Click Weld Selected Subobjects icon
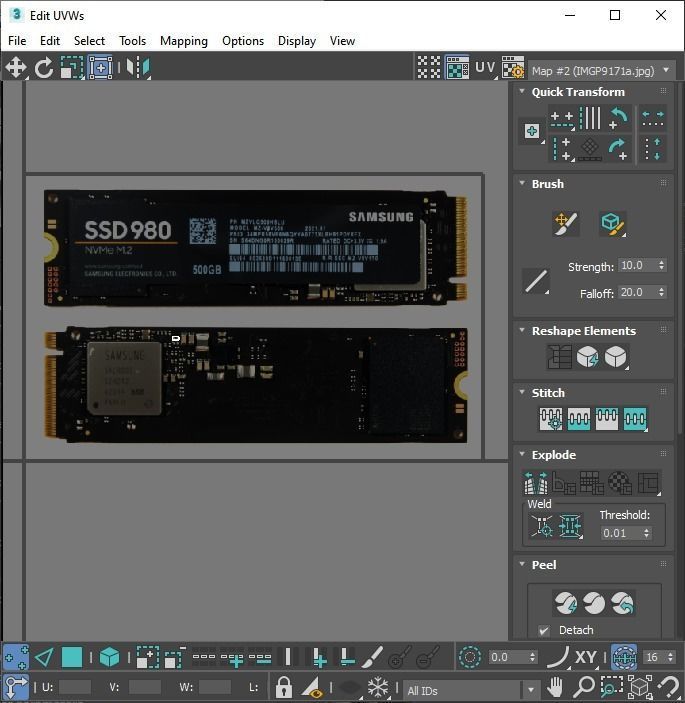685x703 pixels. pyautogui.click(x=570, y=526)
